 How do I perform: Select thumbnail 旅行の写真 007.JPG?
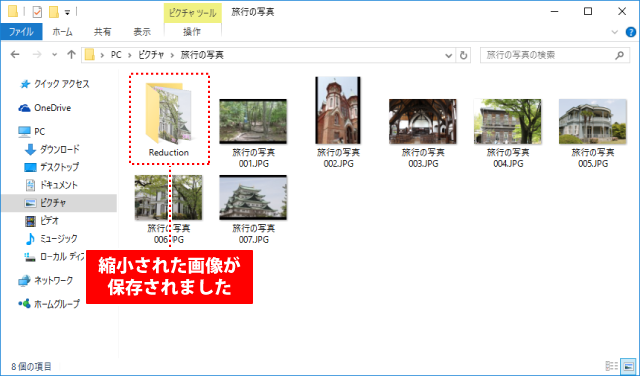point(253,198)
